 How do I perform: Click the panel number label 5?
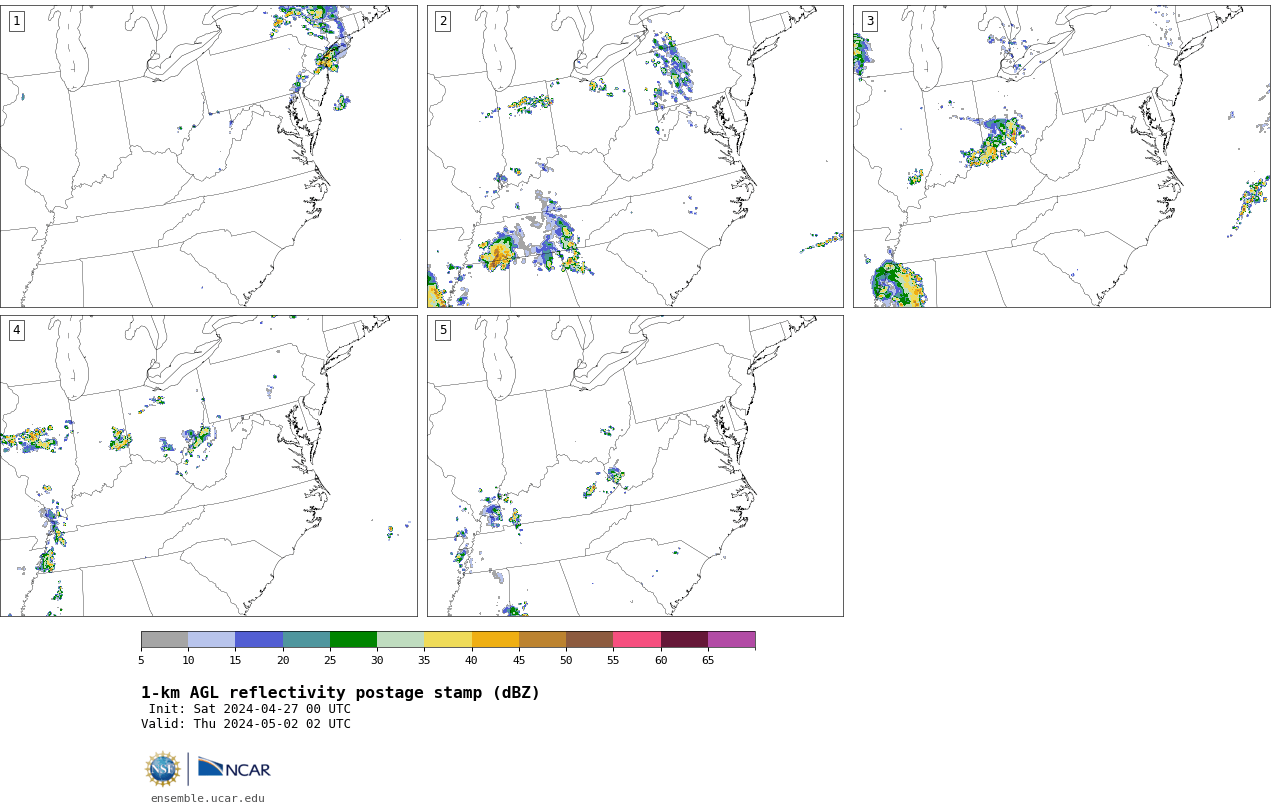(443, 330)
